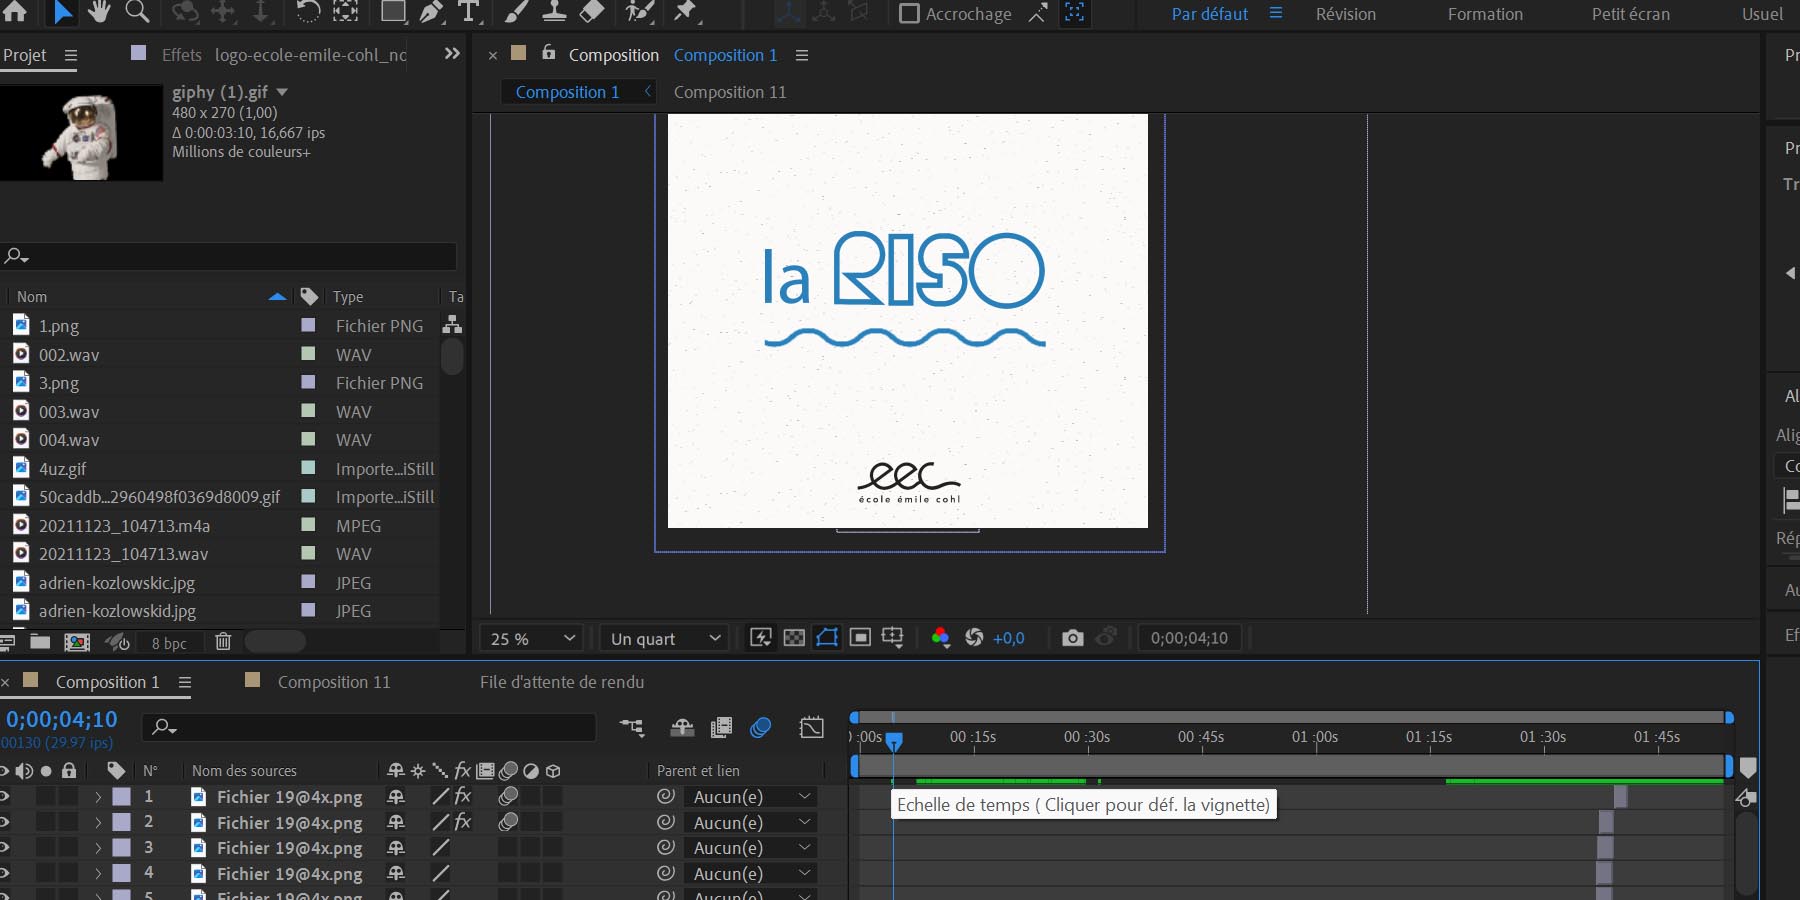Screen dimensions: 1800x900
Task: Open giphy (1).gif footage dropdown arrow
Action: point(282,92)
